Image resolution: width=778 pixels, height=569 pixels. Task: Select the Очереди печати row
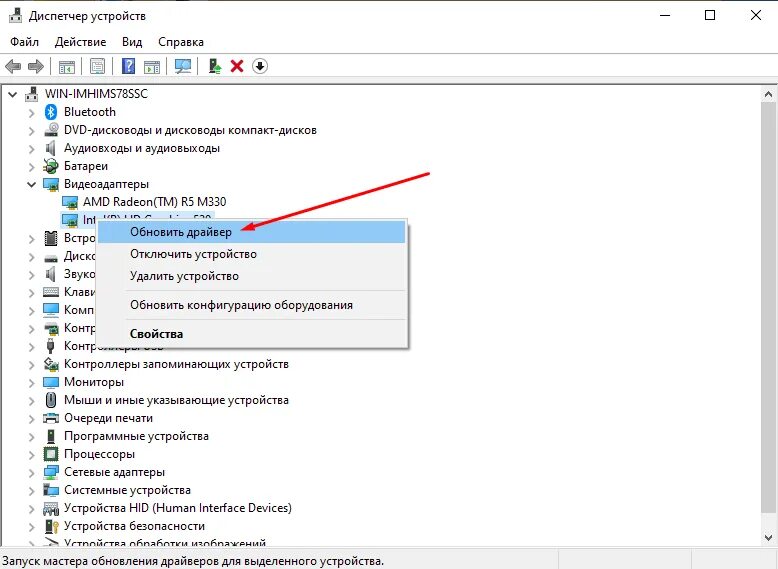pyautogui.click(x=108, y=418)
